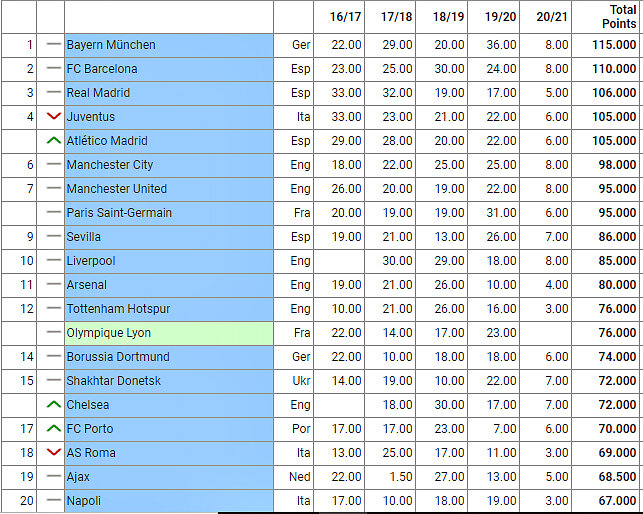The height and width of the screenshot is (514, 643).
Task: Open the Napoli club link
Action: 84,500
